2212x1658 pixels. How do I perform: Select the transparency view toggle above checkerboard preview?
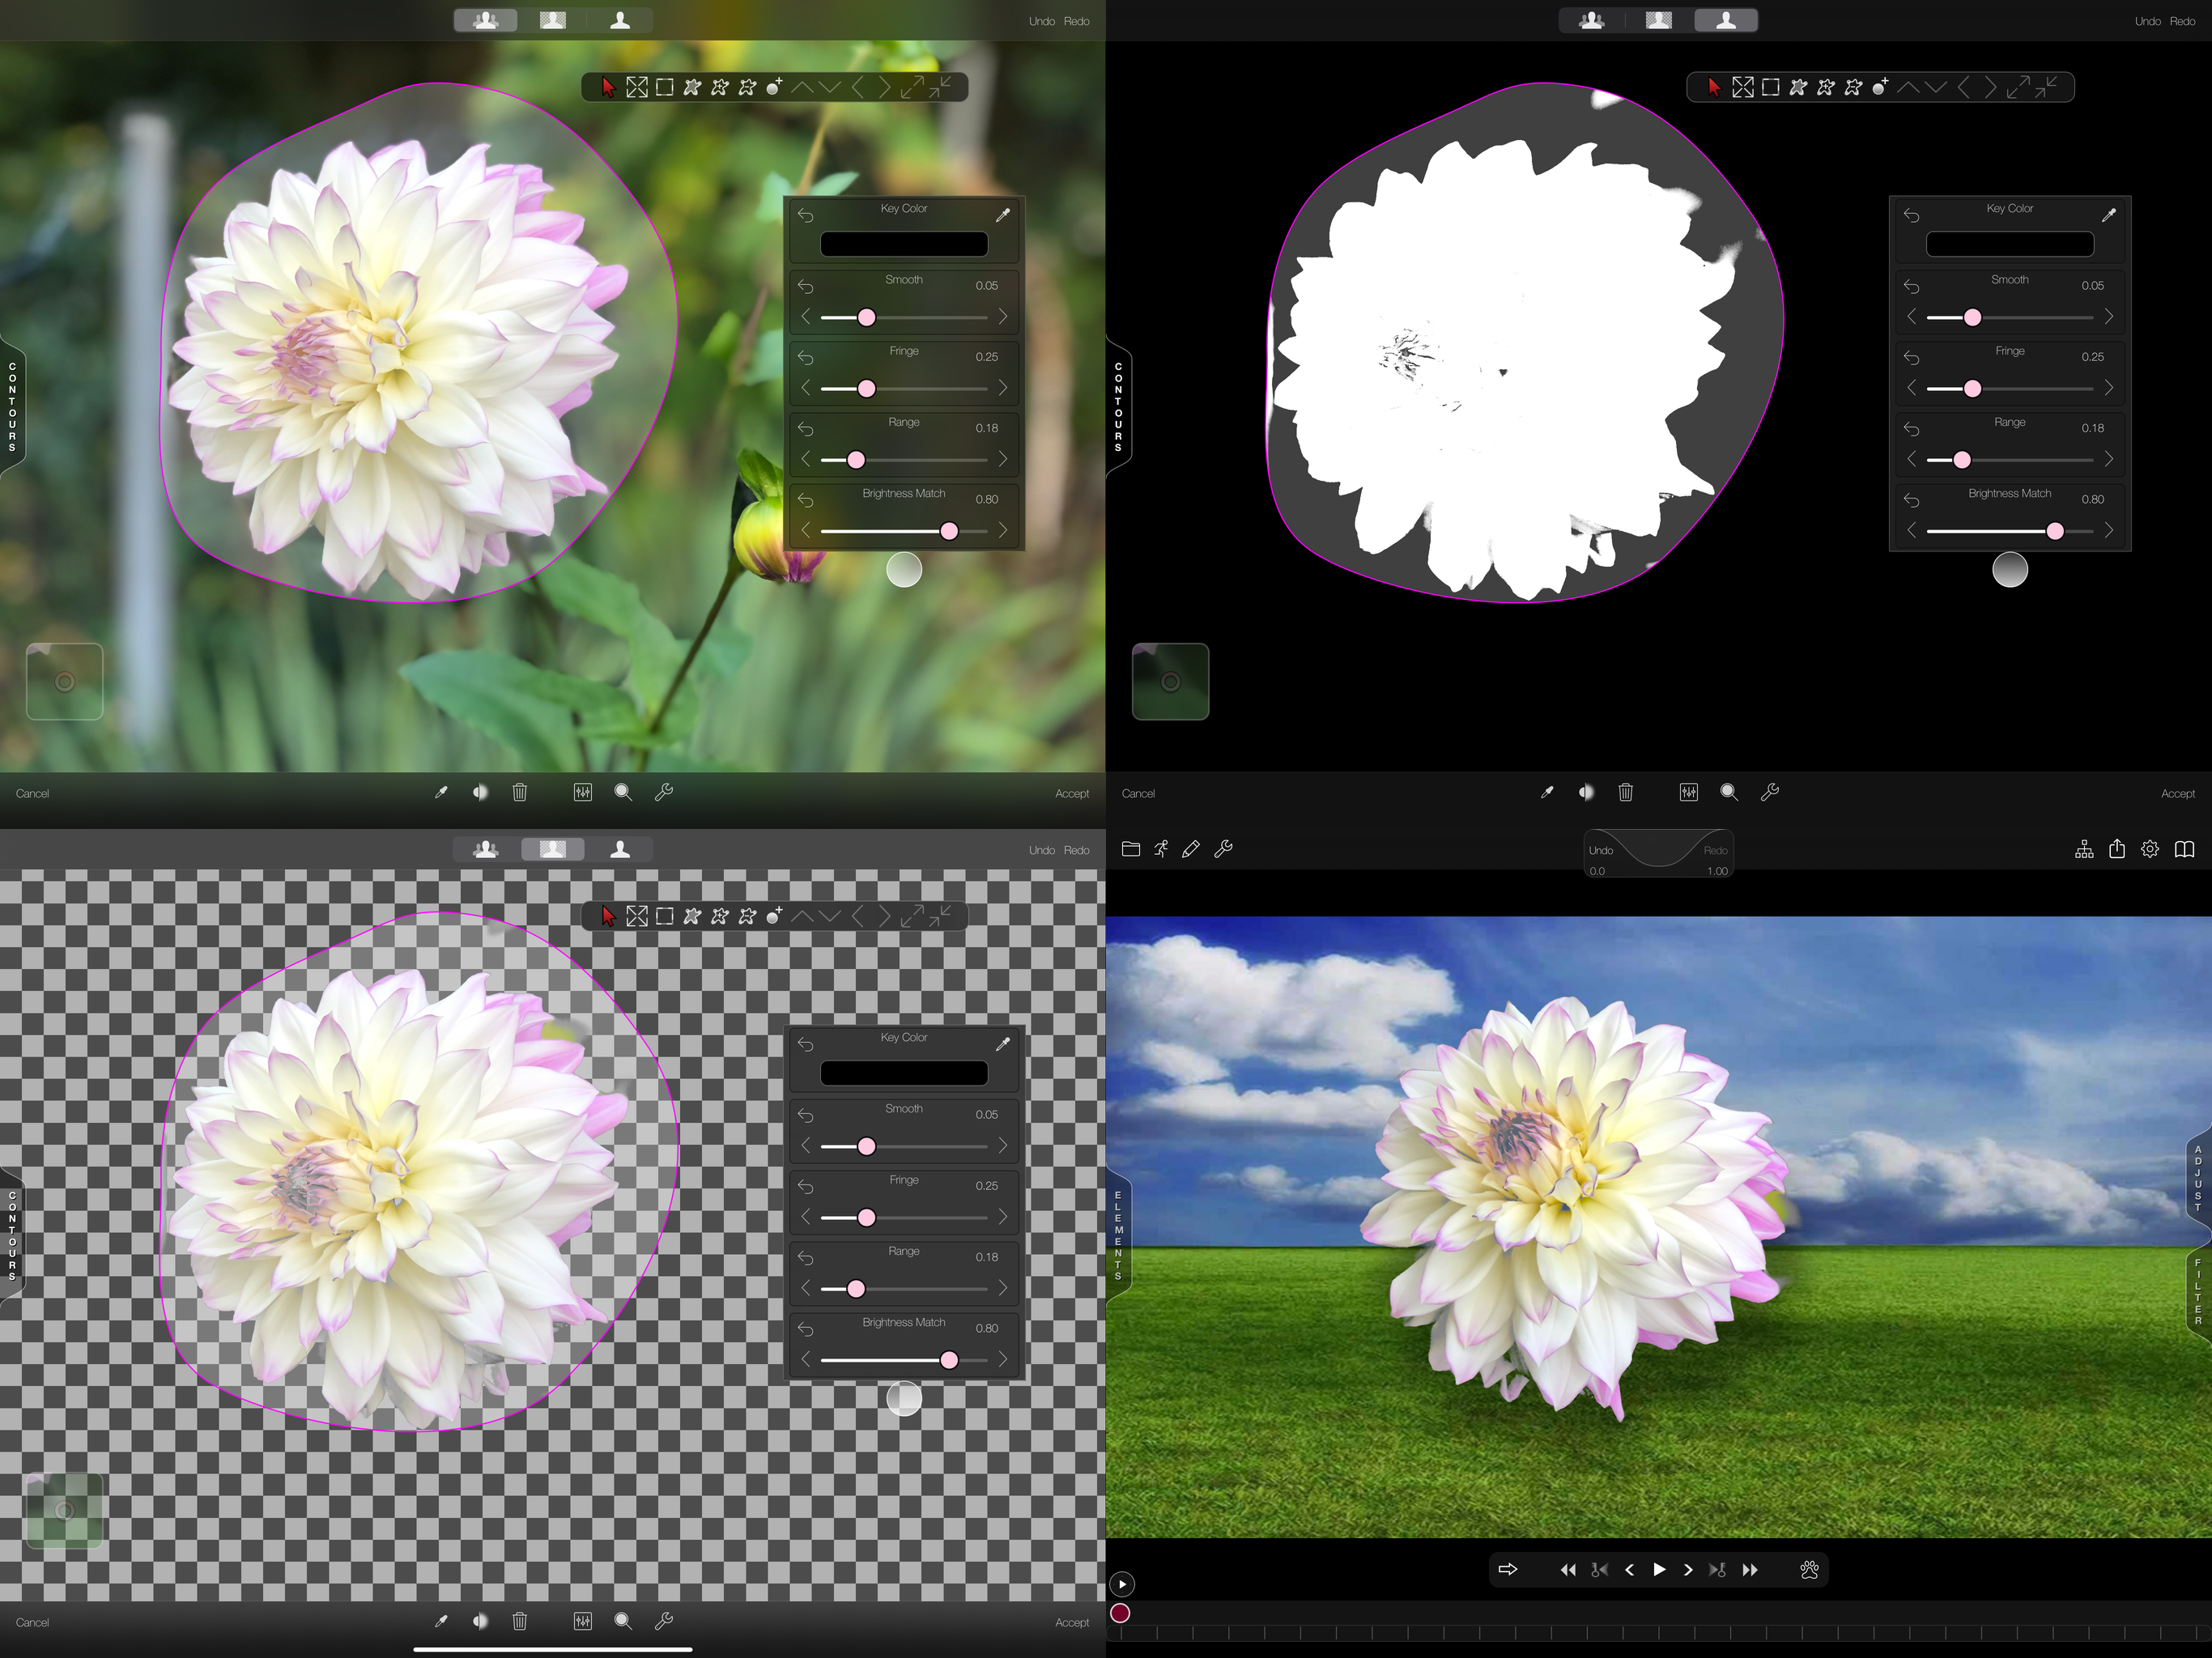(553, 849)
